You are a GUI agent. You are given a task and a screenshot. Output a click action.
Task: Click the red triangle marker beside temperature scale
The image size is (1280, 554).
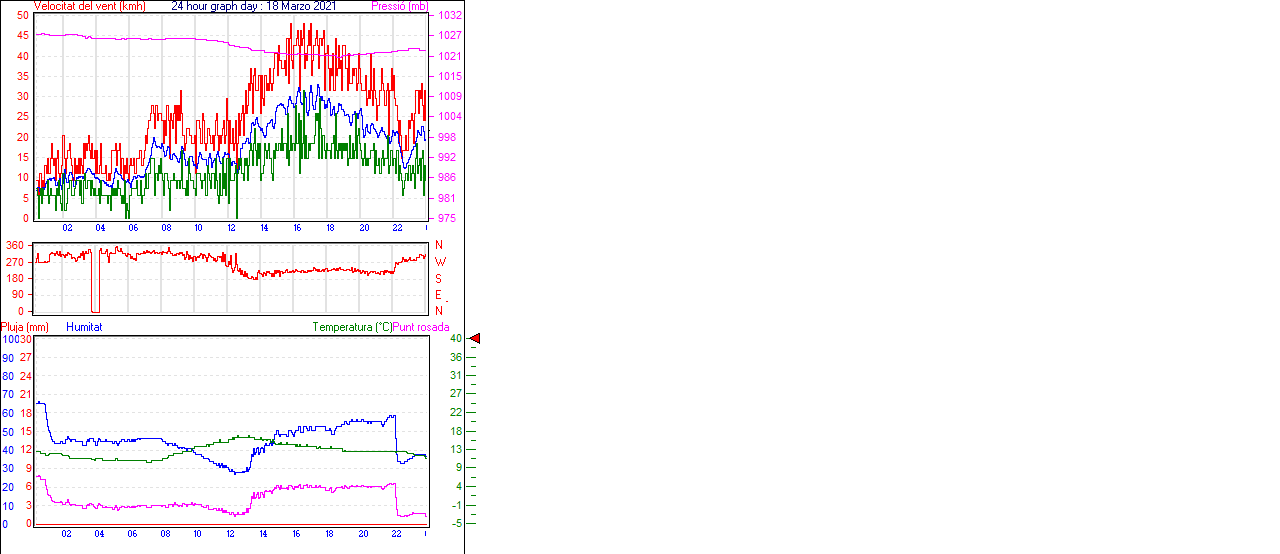[475, 339]
